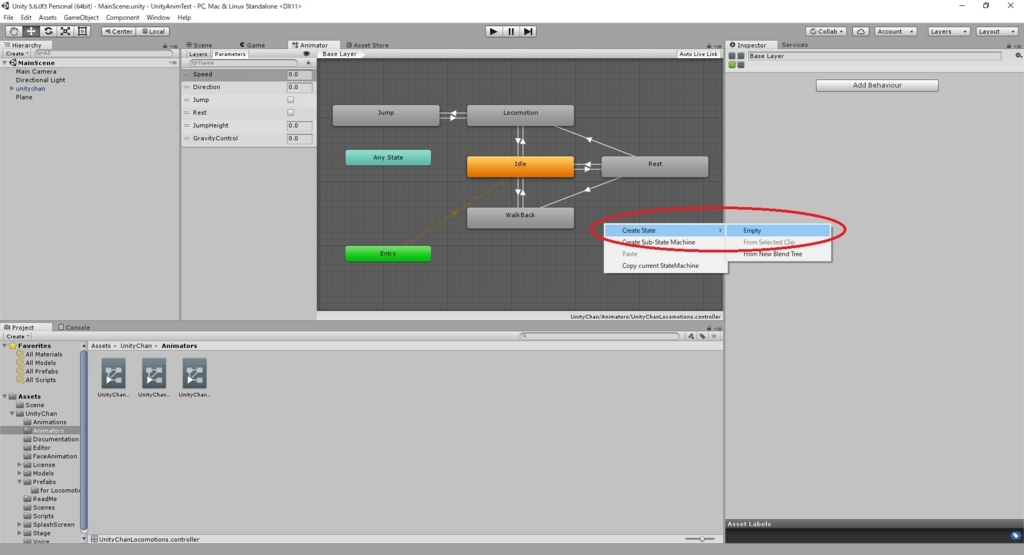Screen dimensions: 1024x555
Task: Open the GameObject menu
Action: [x=81, y=18]
